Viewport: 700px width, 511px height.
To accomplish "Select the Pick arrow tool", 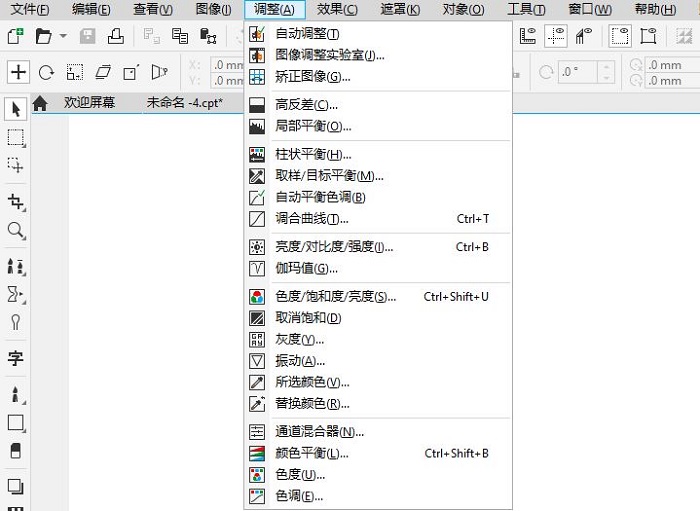I will click(x=16, y=109).
